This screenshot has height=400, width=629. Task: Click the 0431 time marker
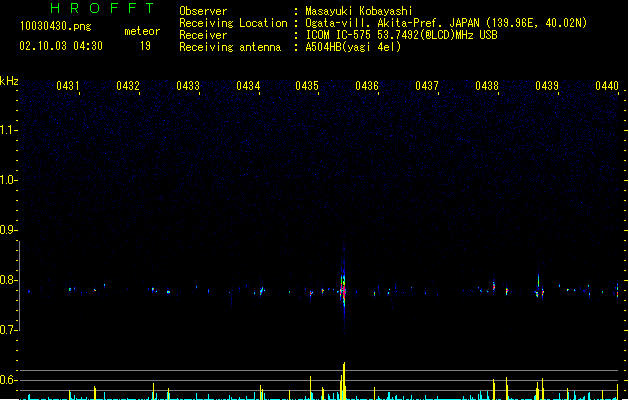pyautogui.click(x=68, y=86)
